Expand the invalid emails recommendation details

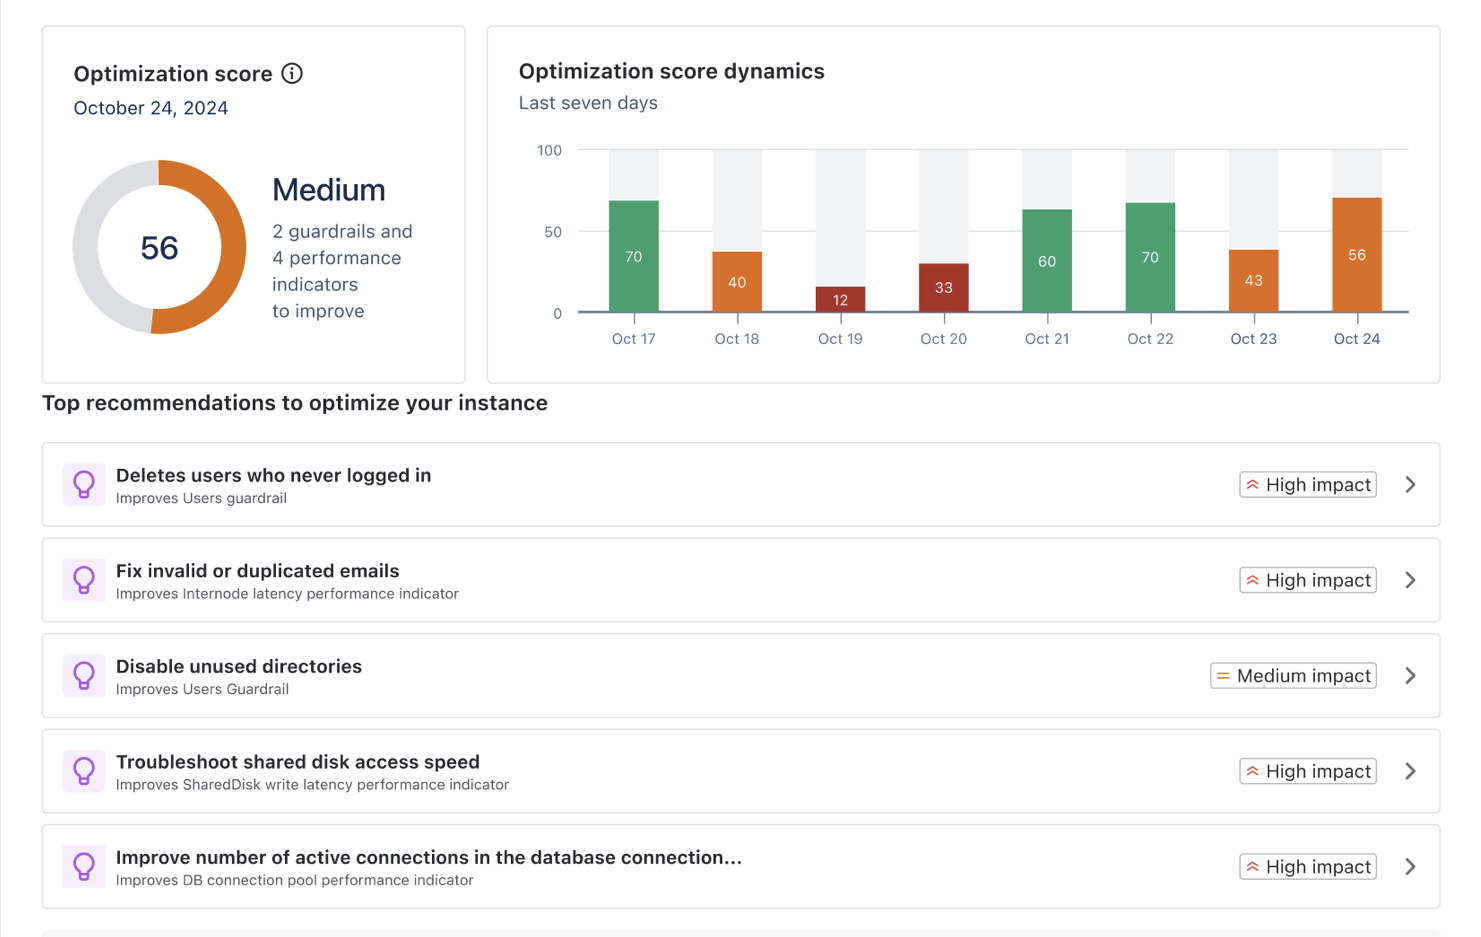tap(1410, 580)
